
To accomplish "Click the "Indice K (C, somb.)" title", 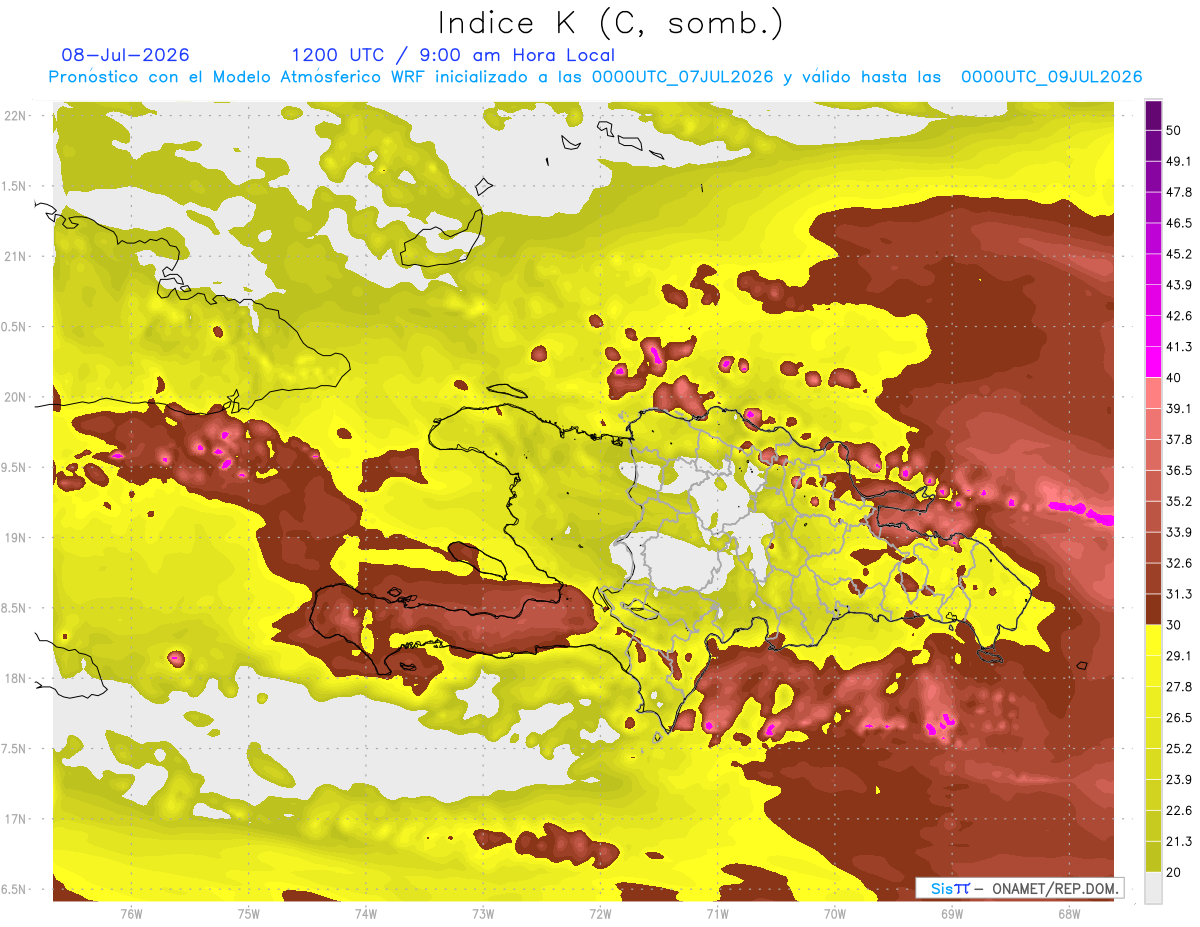I will 610,23.
